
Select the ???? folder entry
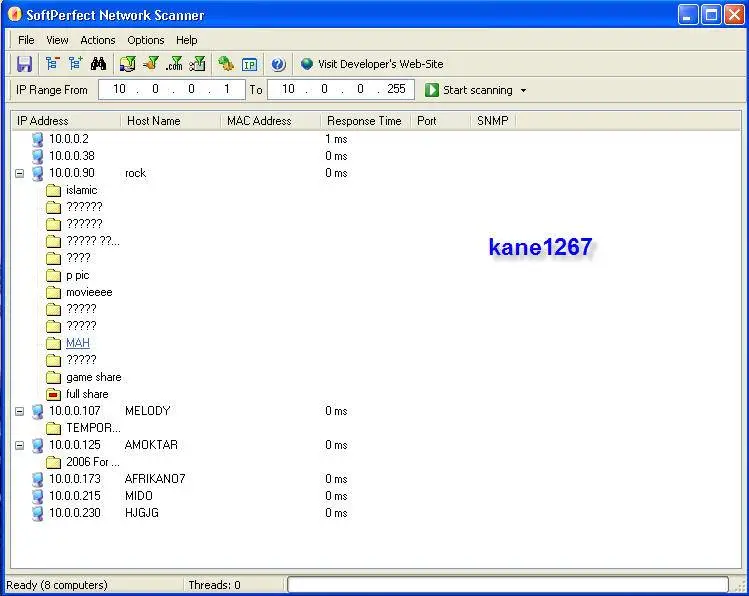tap(78, 258)
